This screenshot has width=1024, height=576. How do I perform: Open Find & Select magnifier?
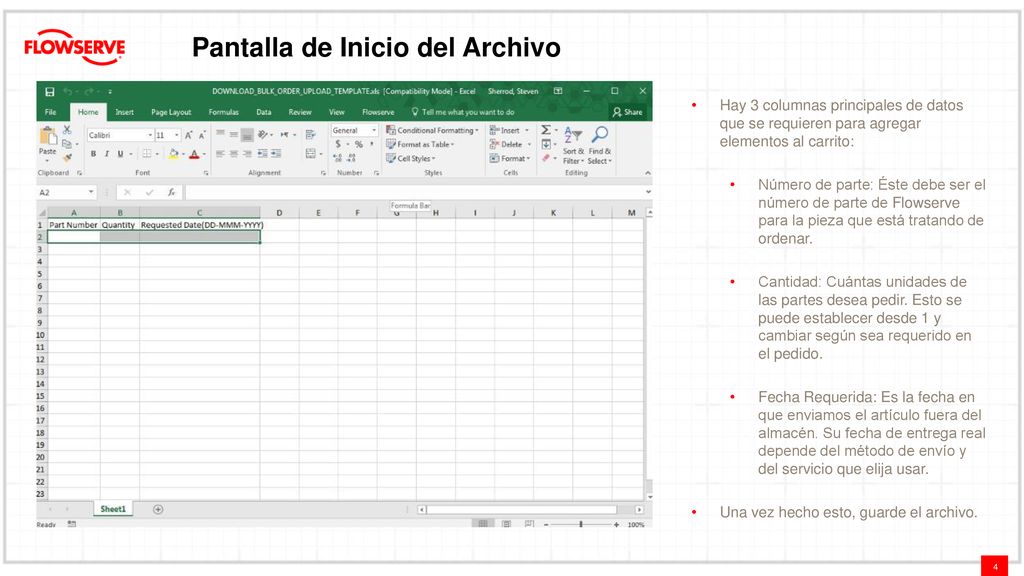tap(600, 145)
